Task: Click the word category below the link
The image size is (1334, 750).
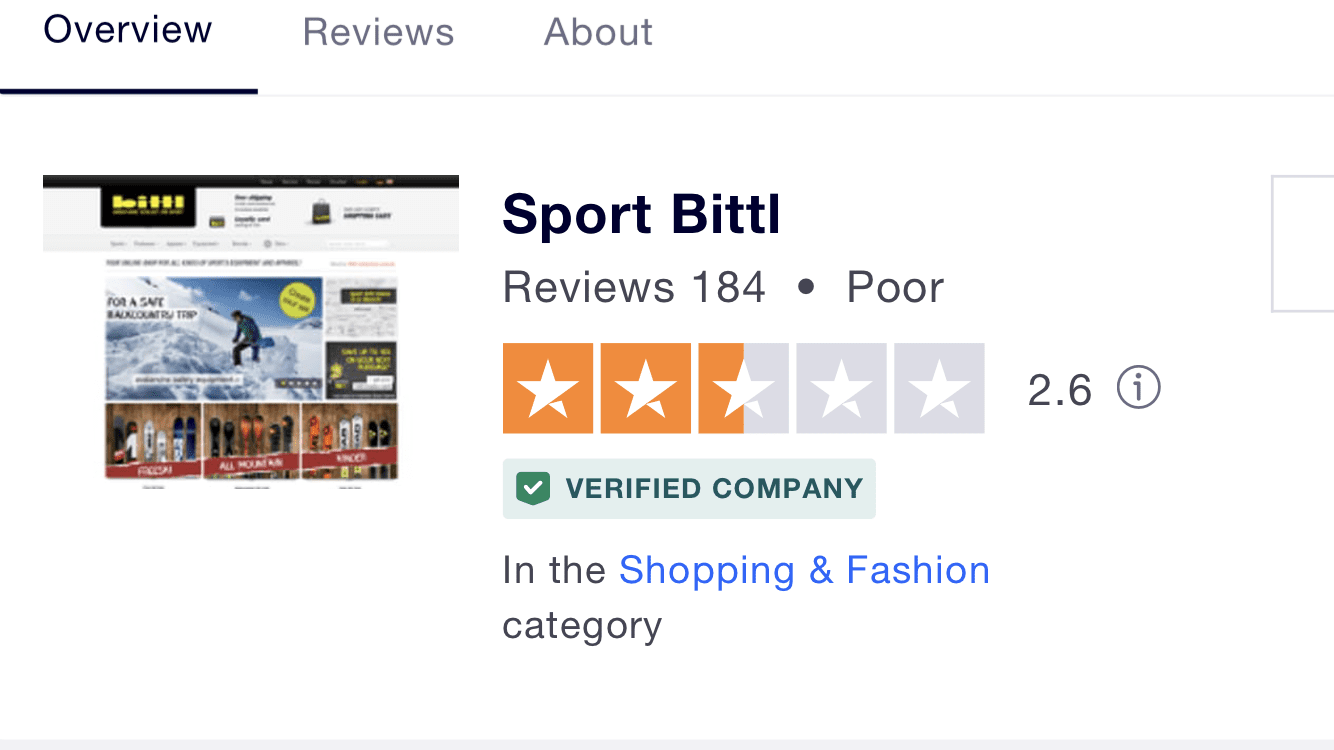Action: click(582, 626)
